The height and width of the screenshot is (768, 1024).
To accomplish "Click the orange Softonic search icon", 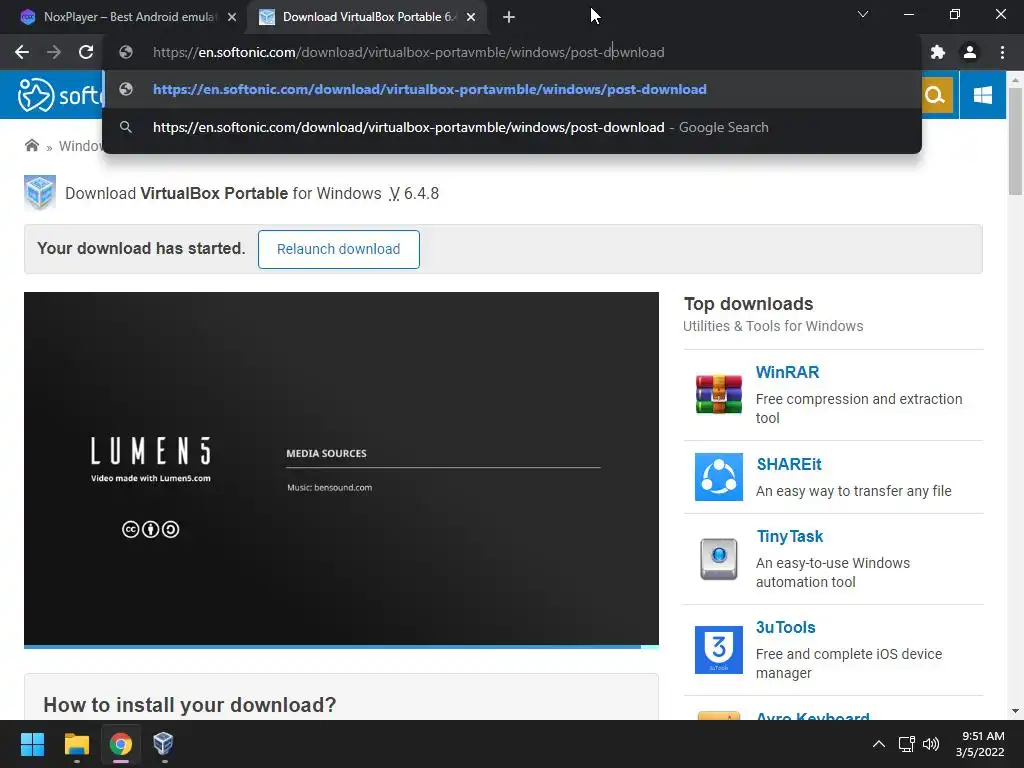I will point(935,95).
